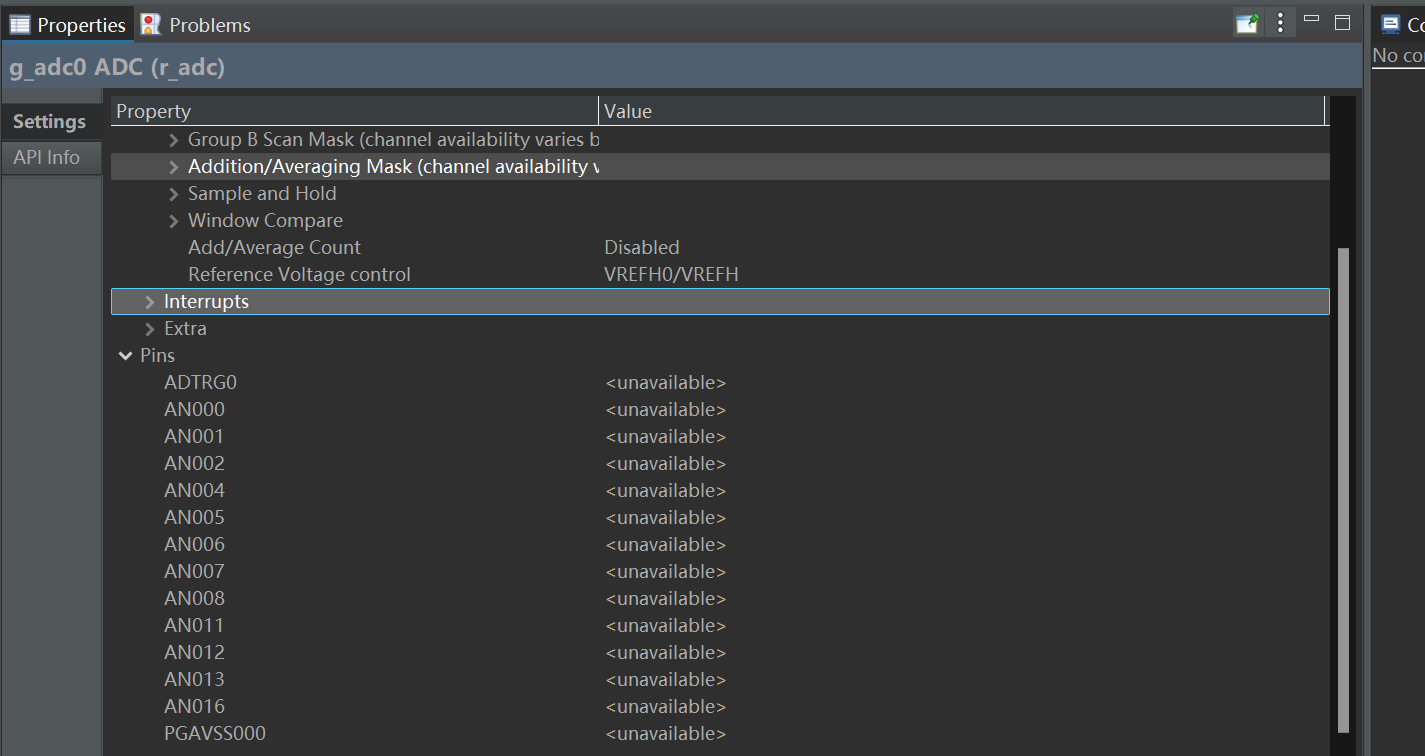
Task: Switch to the Properties tab
Action: [68, 24]
